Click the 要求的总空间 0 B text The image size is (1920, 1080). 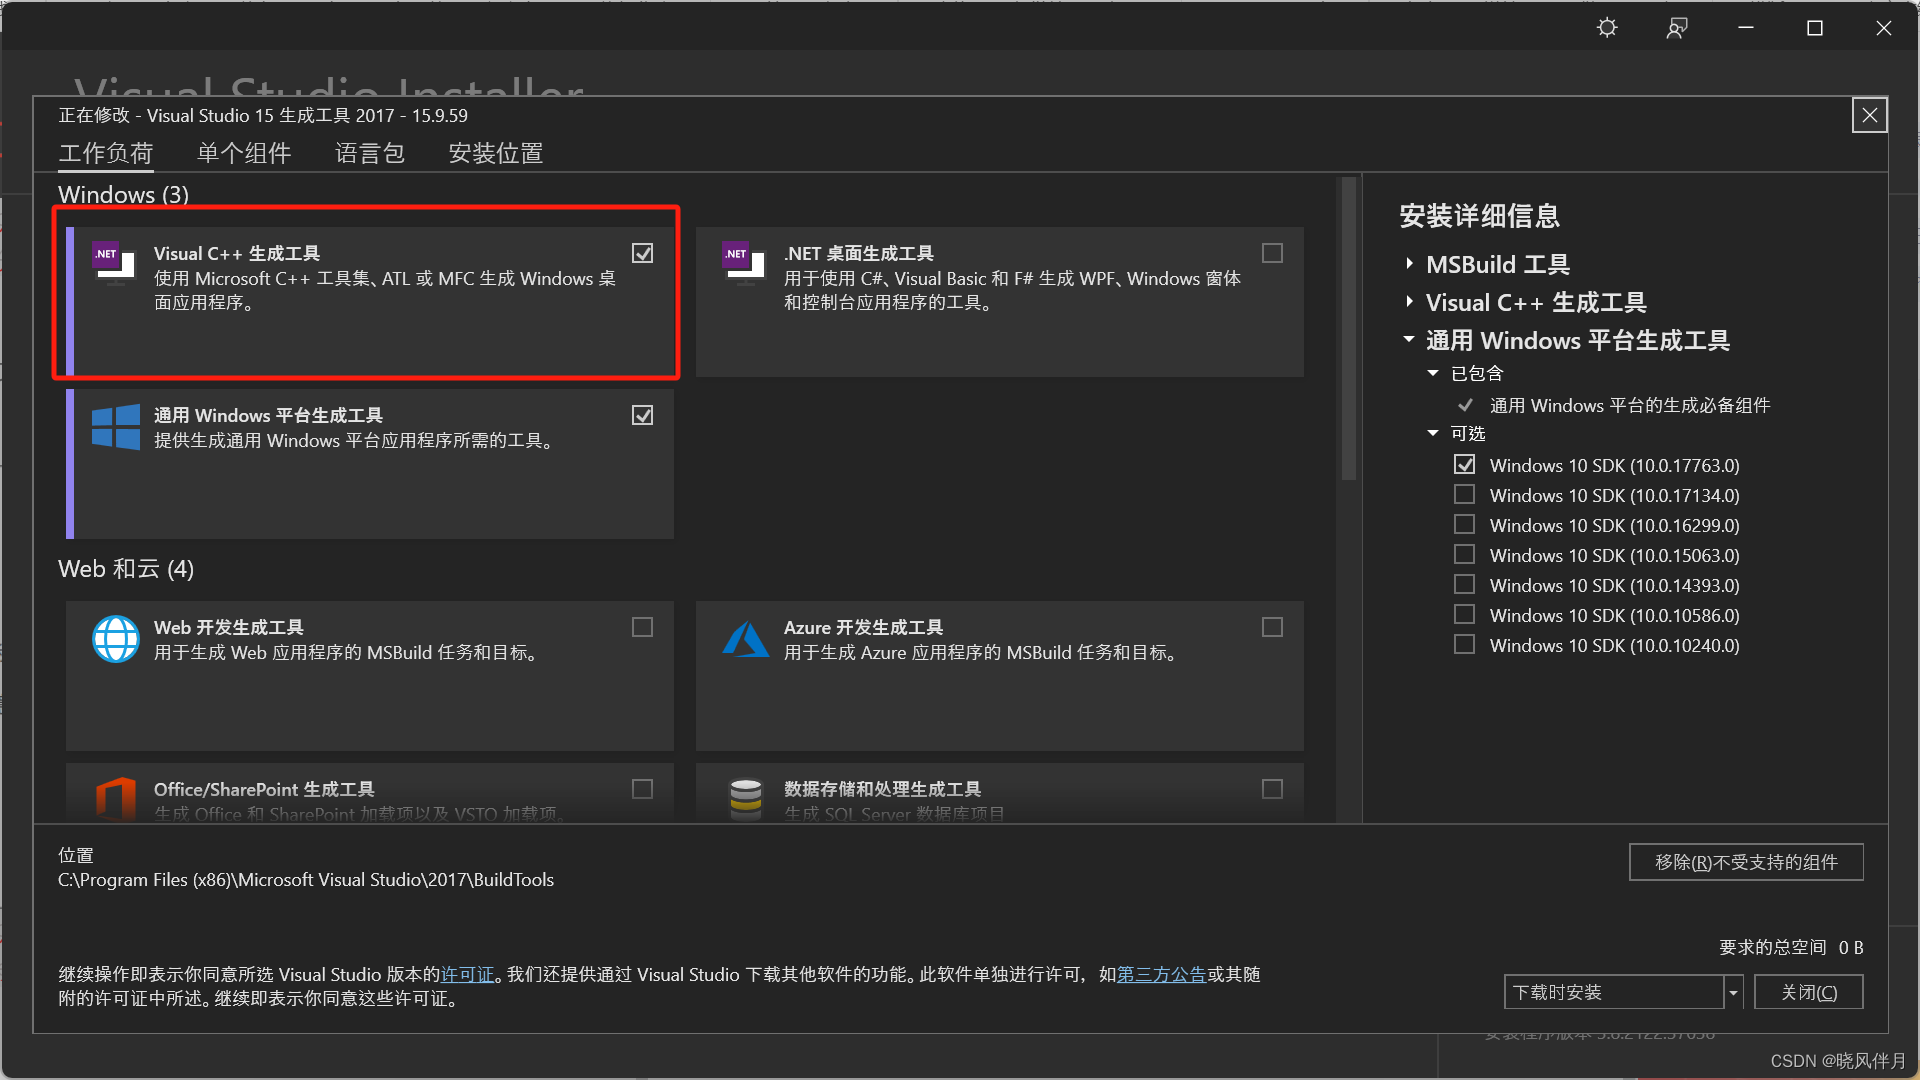tap(1791, 947)
